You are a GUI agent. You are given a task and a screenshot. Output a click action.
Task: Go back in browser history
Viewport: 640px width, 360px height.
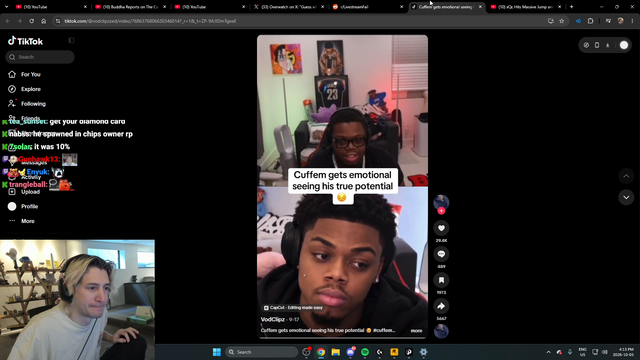coord(8,21)
